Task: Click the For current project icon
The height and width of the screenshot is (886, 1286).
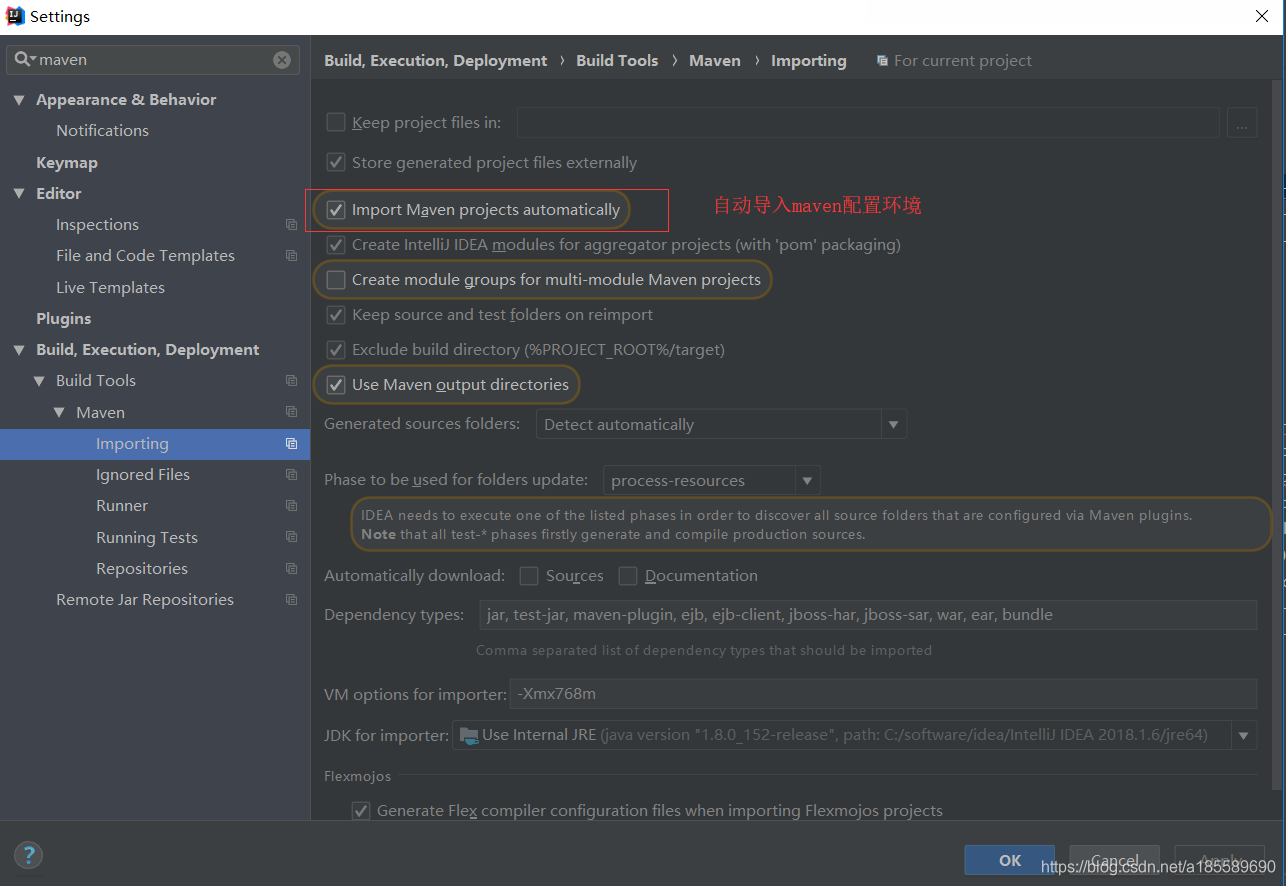Action: tap(882, 61)
